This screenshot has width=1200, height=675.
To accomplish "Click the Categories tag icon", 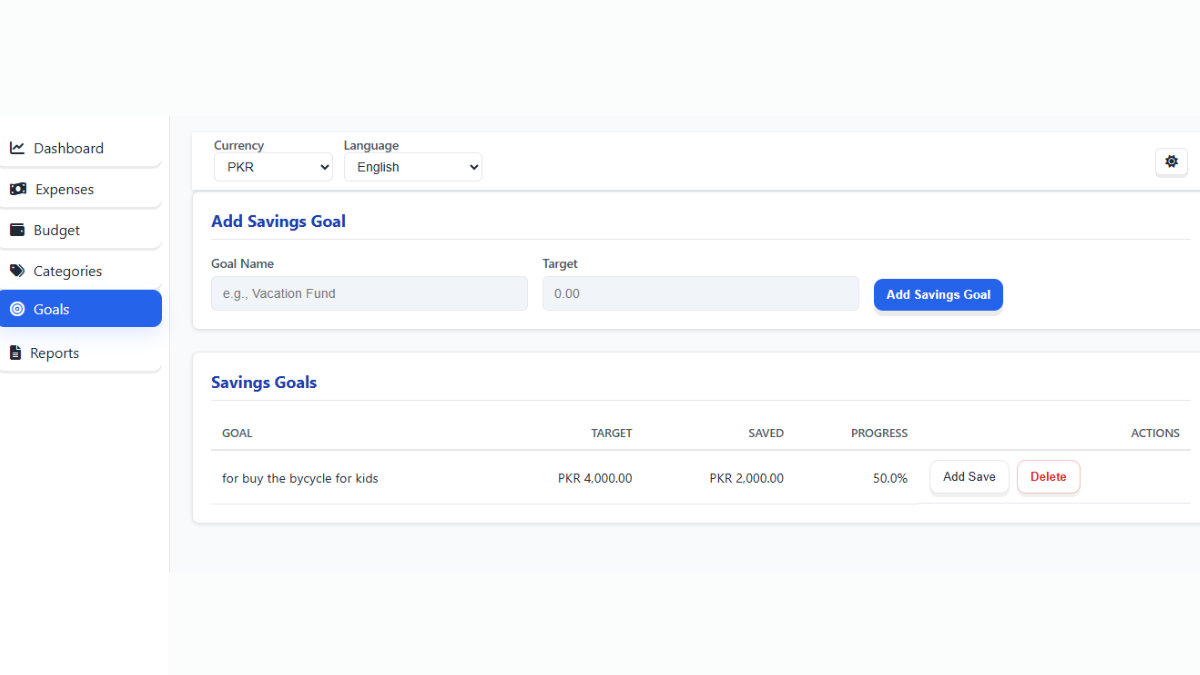I will click(x=18, y=270).
